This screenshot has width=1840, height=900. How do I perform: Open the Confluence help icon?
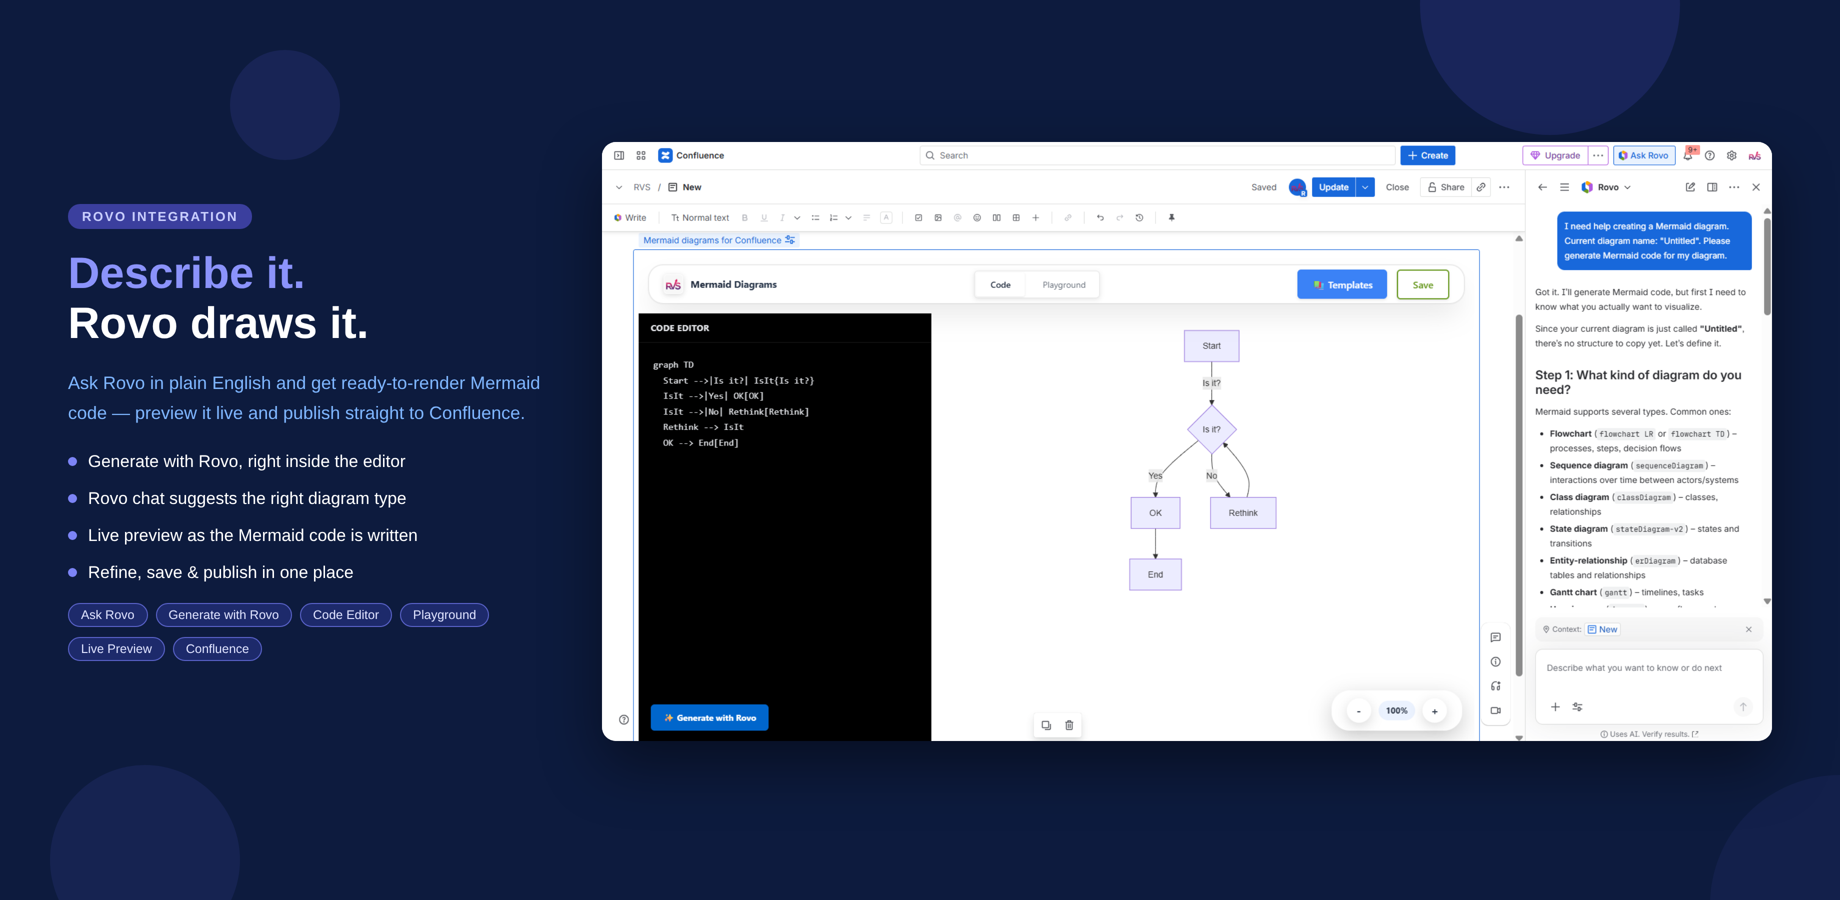tap(1710, 156)
